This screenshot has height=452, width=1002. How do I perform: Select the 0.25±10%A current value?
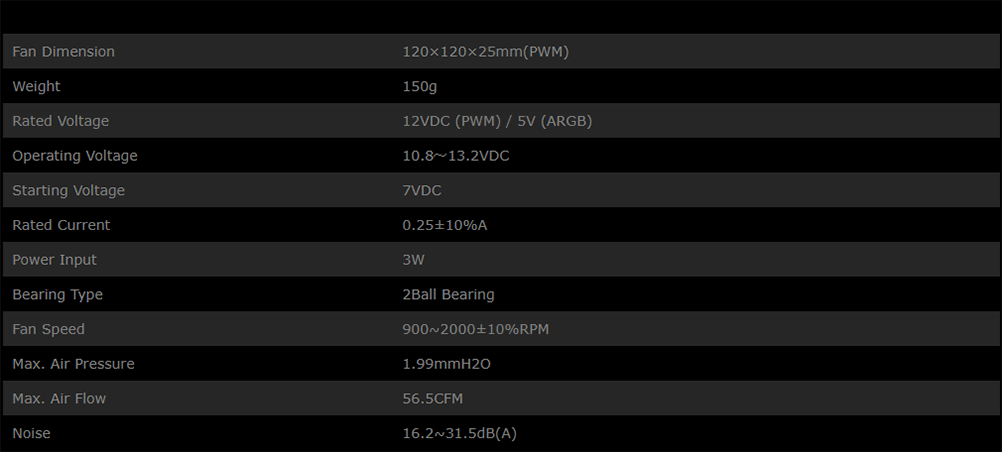click(444, 225)
